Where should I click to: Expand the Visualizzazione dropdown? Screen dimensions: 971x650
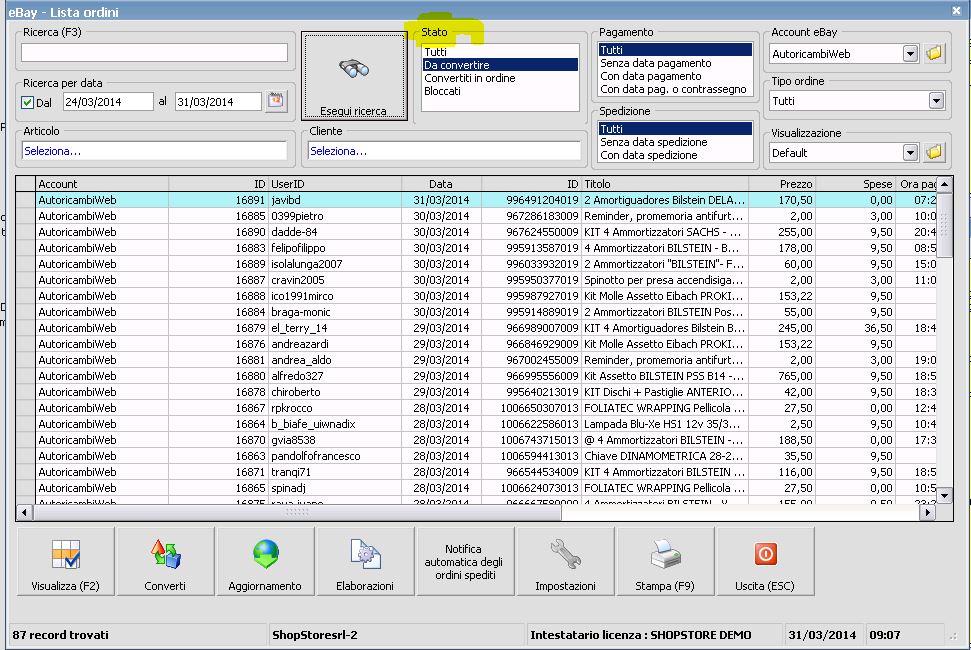pyautogui.click(x=909, y=153)
